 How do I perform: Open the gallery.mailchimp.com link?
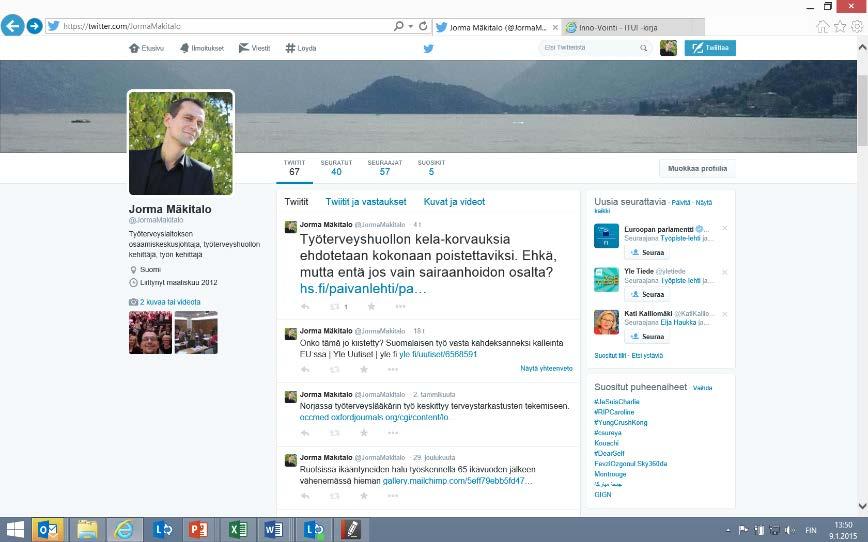pyautogui.click(x=458, y=481)
